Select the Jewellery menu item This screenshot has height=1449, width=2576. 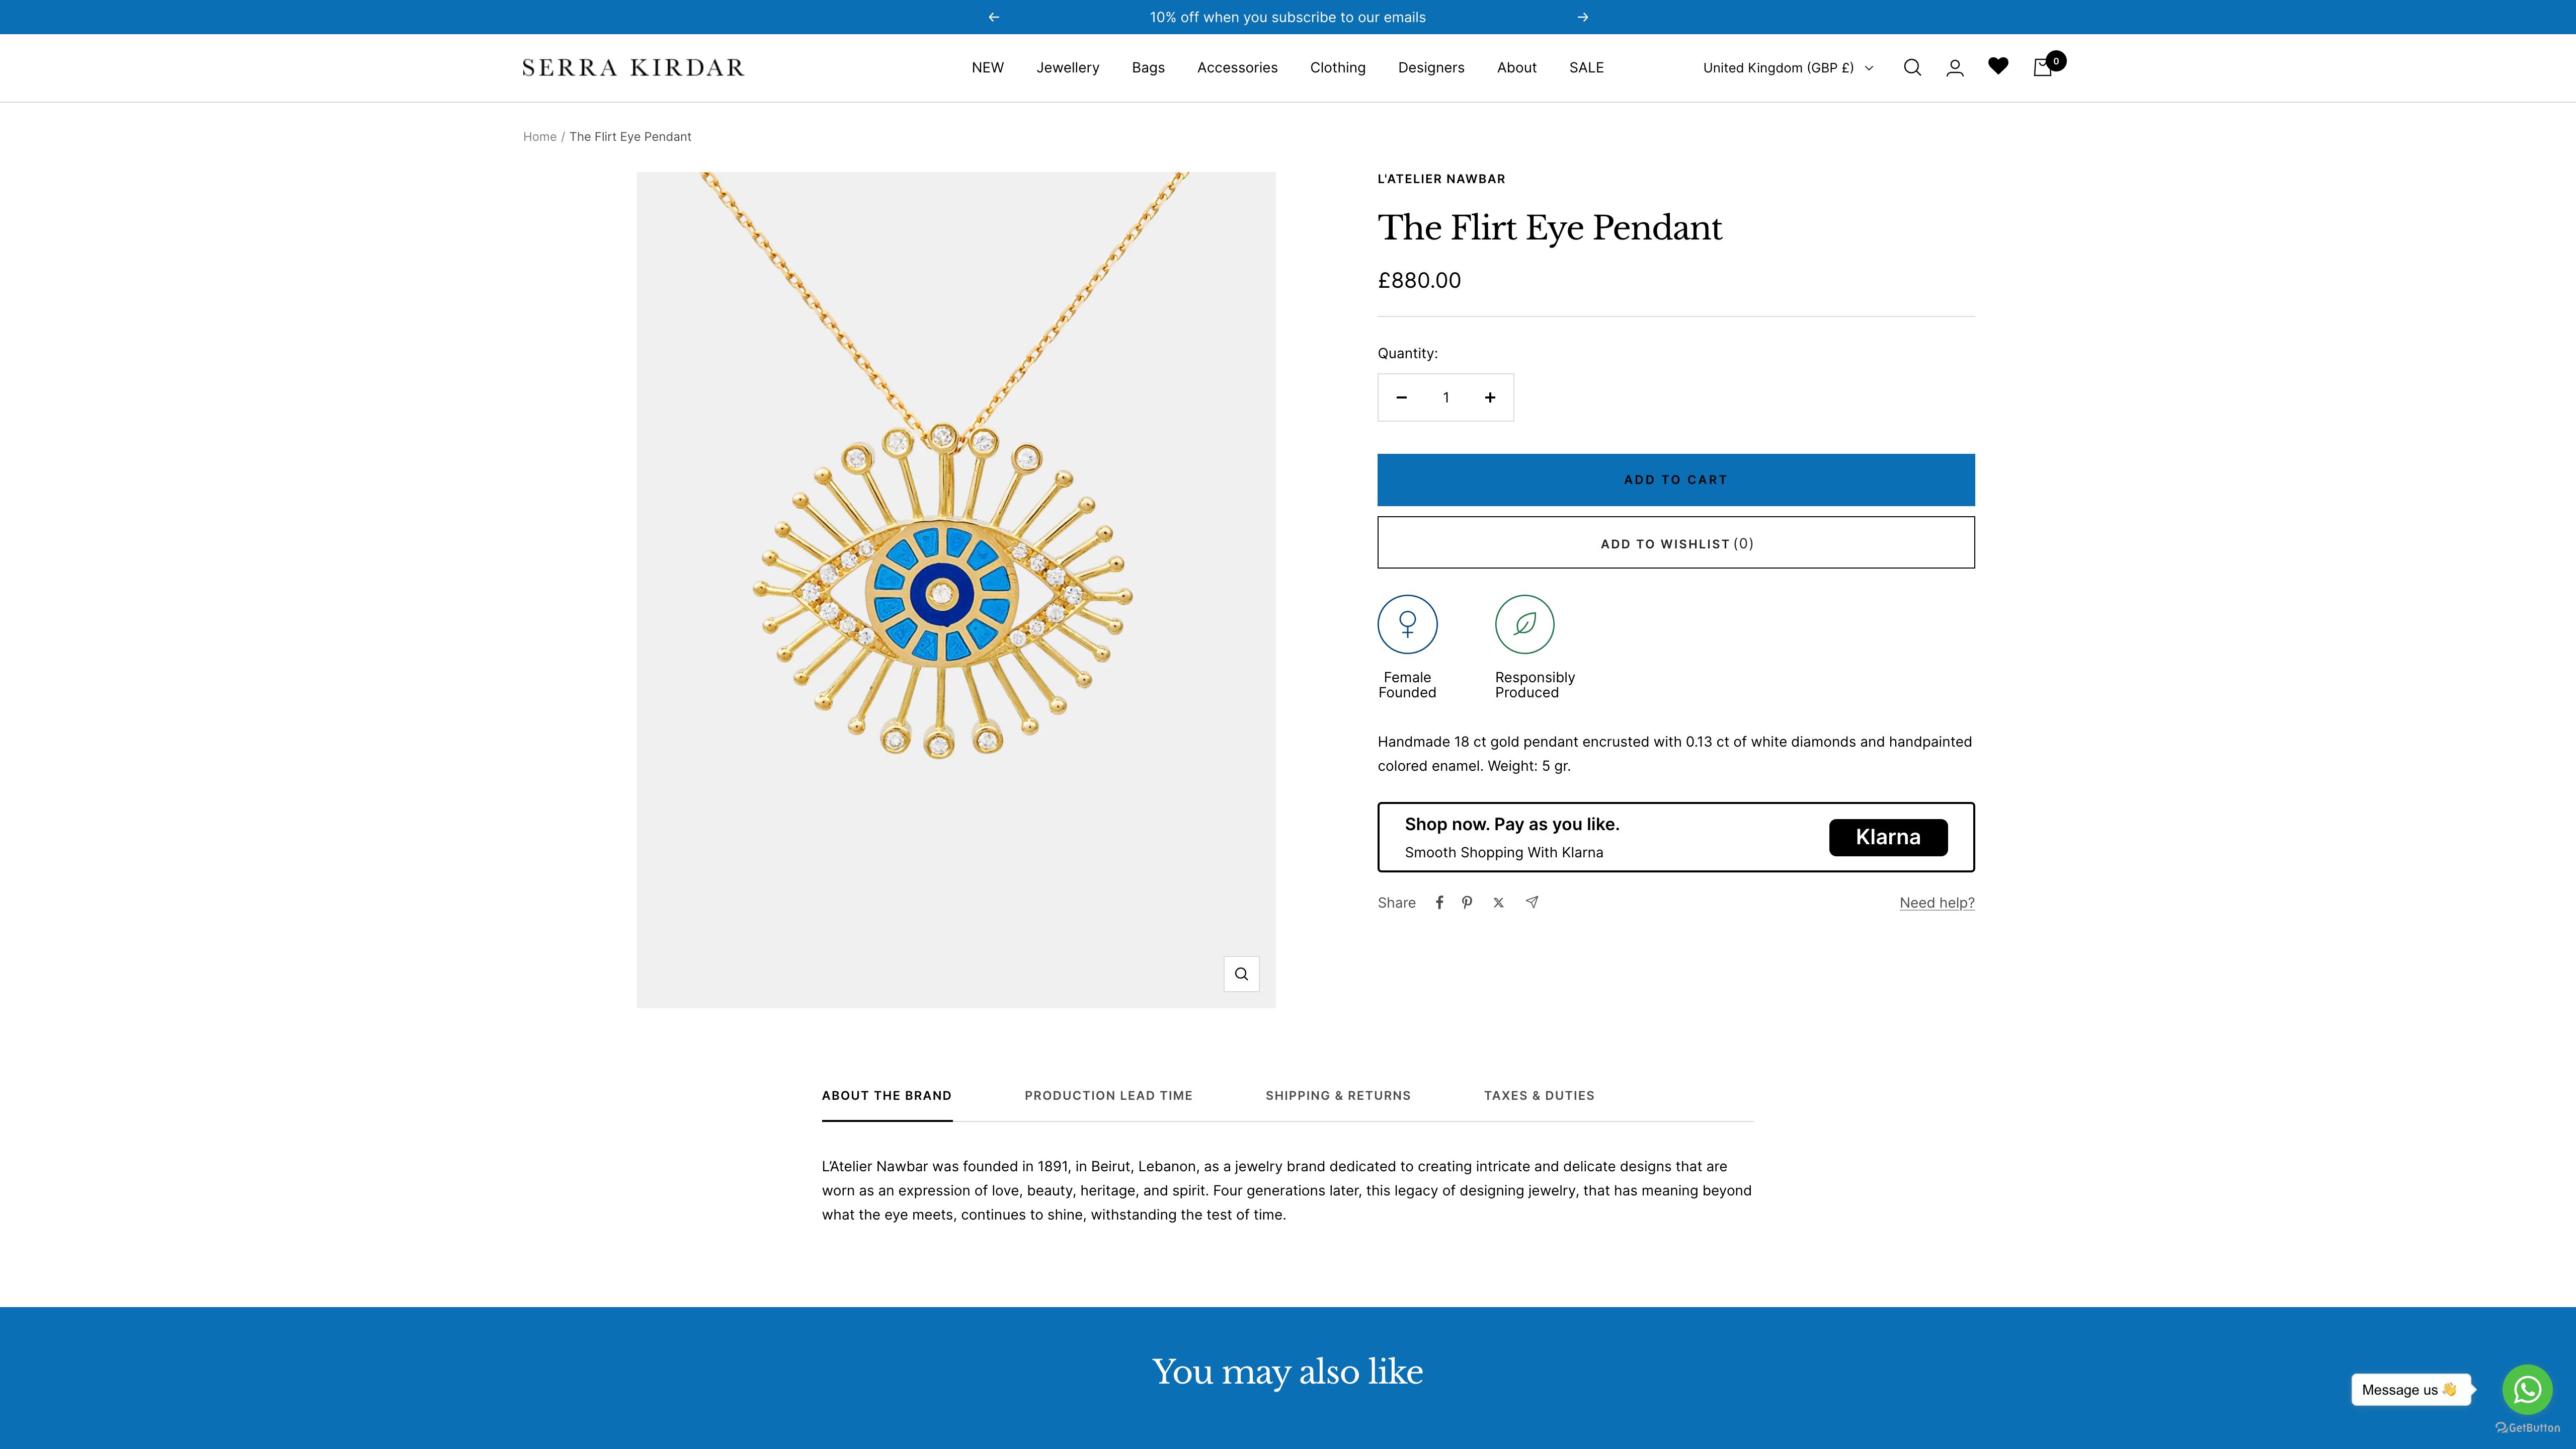[x=1067, y=67]
